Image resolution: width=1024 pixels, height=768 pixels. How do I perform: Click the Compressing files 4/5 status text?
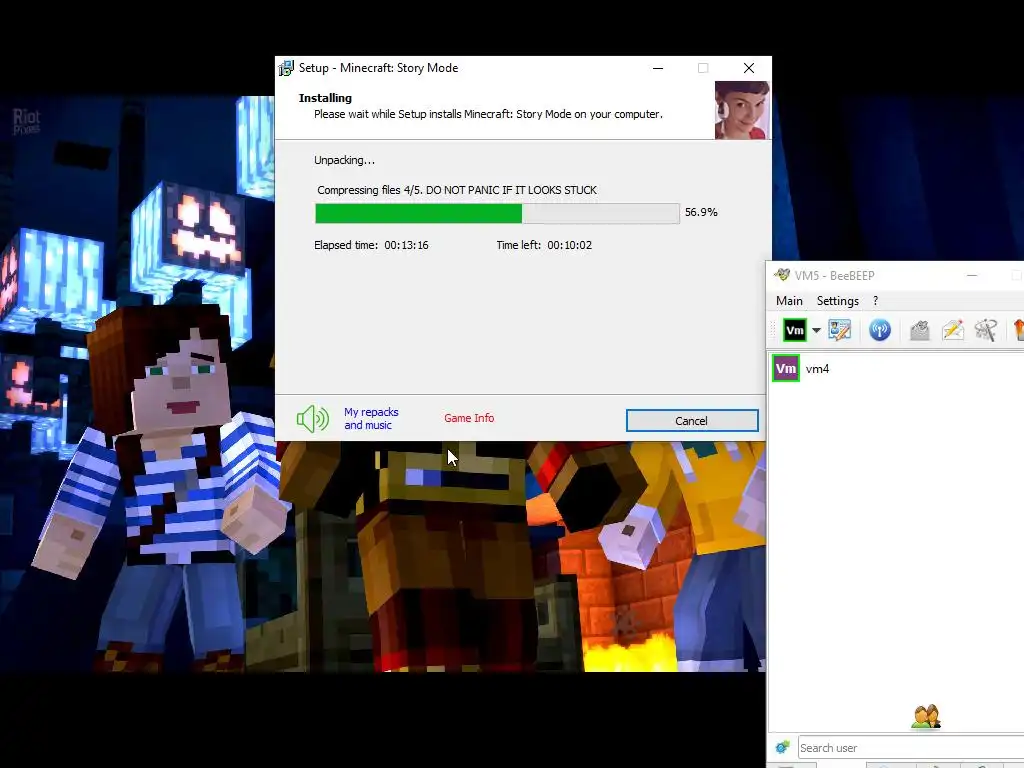click(456, 190)
